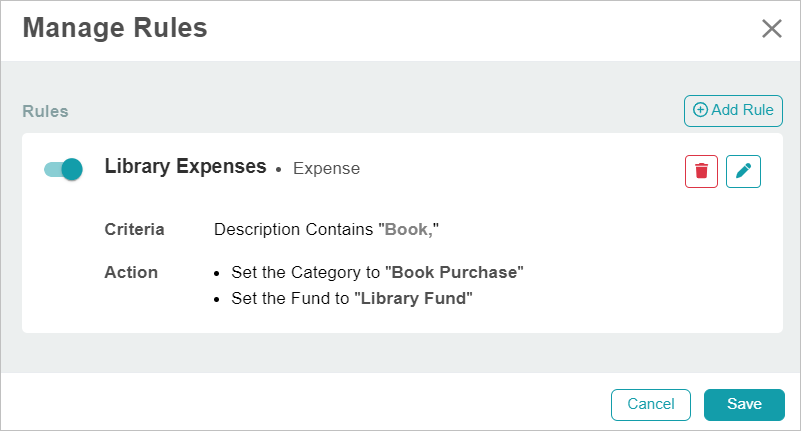Click the Action label
This screenshot has height=431, width=801.
(131, 272)
